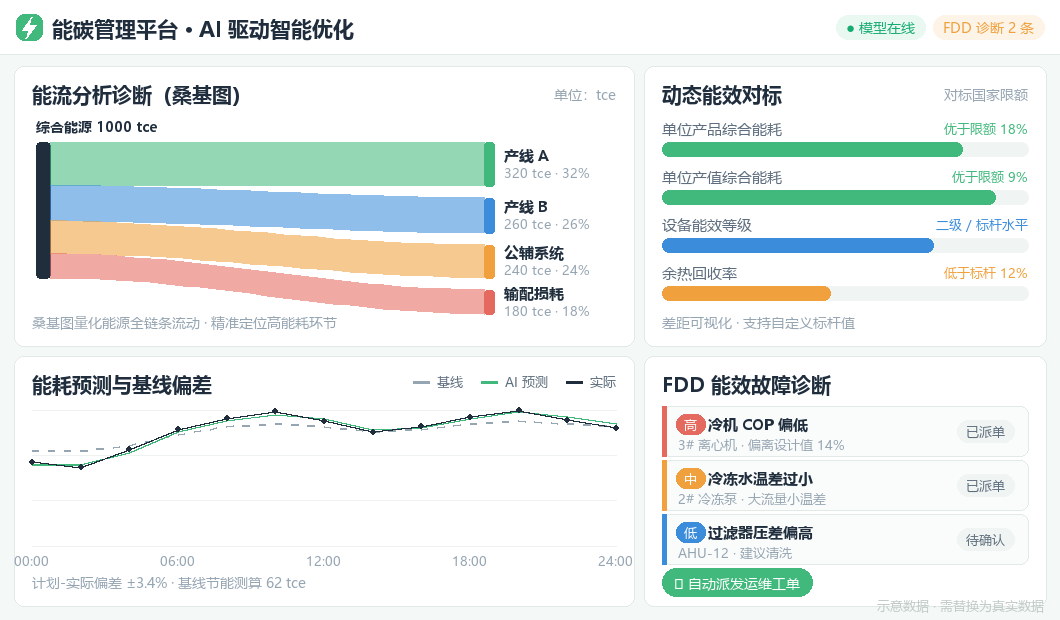
Task: Select the 冷机 COP 偏低 fault title
Action: tap(757, 425)
